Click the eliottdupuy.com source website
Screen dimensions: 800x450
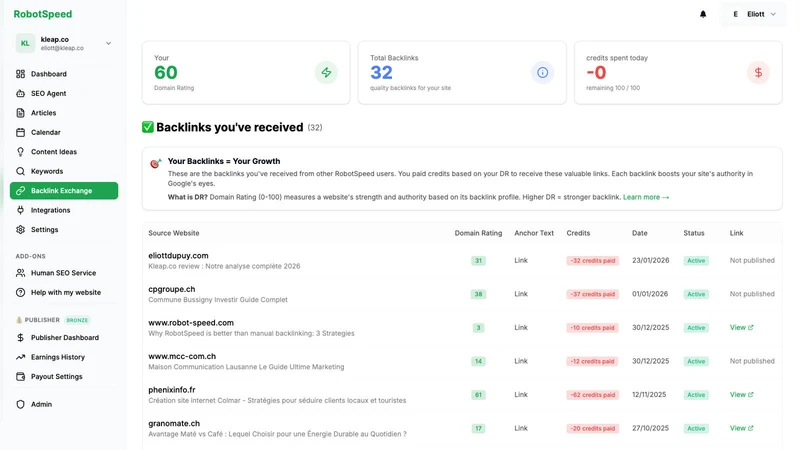[x=178, y=256]
